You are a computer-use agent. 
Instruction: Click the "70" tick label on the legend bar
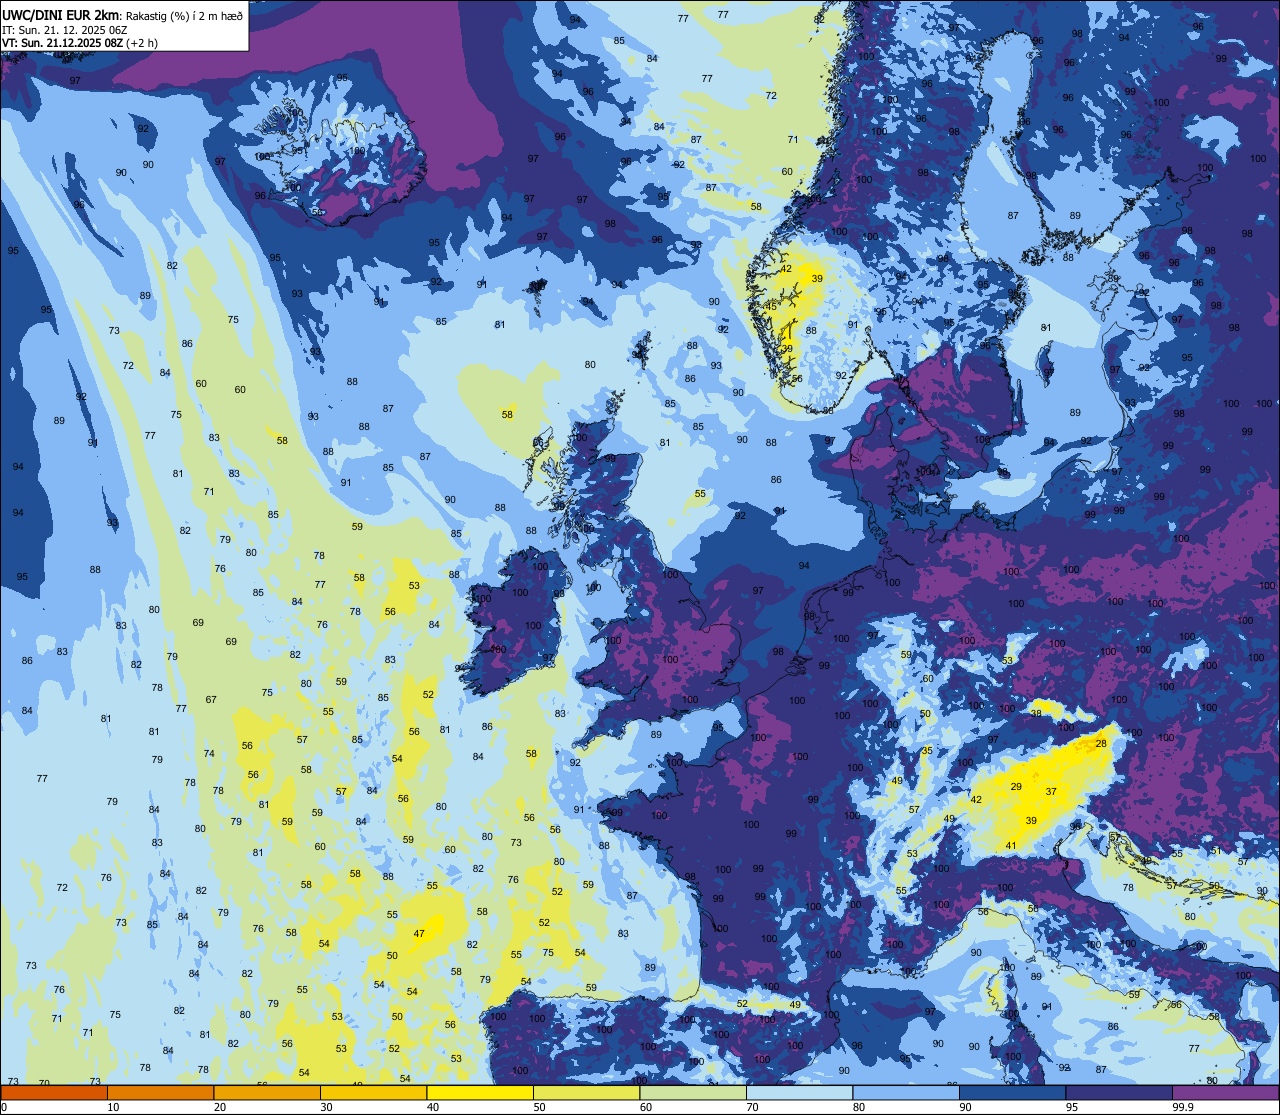[x=753, y=1107]
